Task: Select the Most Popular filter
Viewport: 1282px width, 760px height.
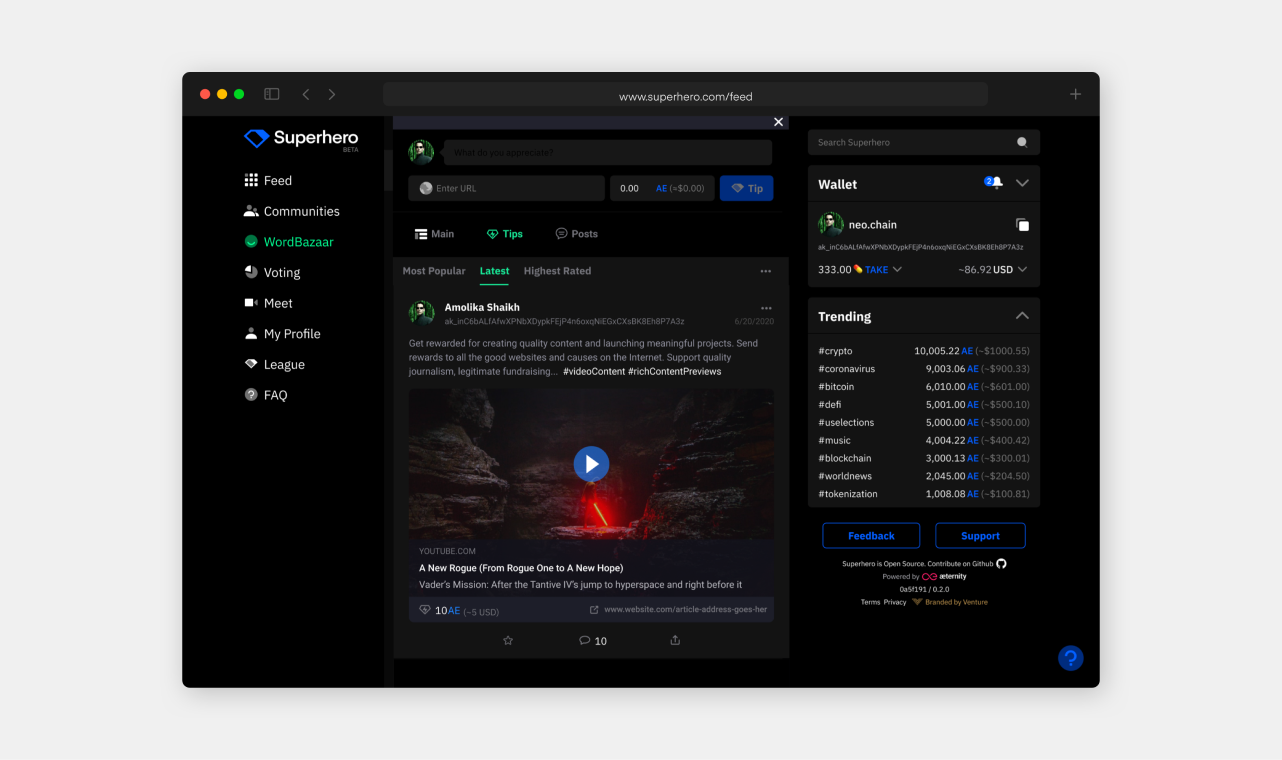Action: [x=433, y=271]
